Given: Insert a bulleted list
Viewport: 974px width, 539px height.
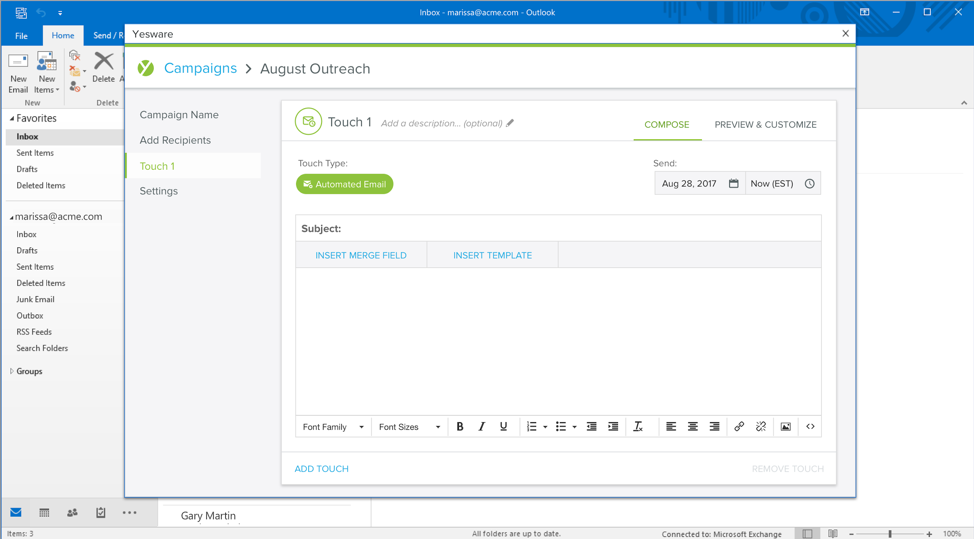Looking at the screenshot, I should 561,427.
